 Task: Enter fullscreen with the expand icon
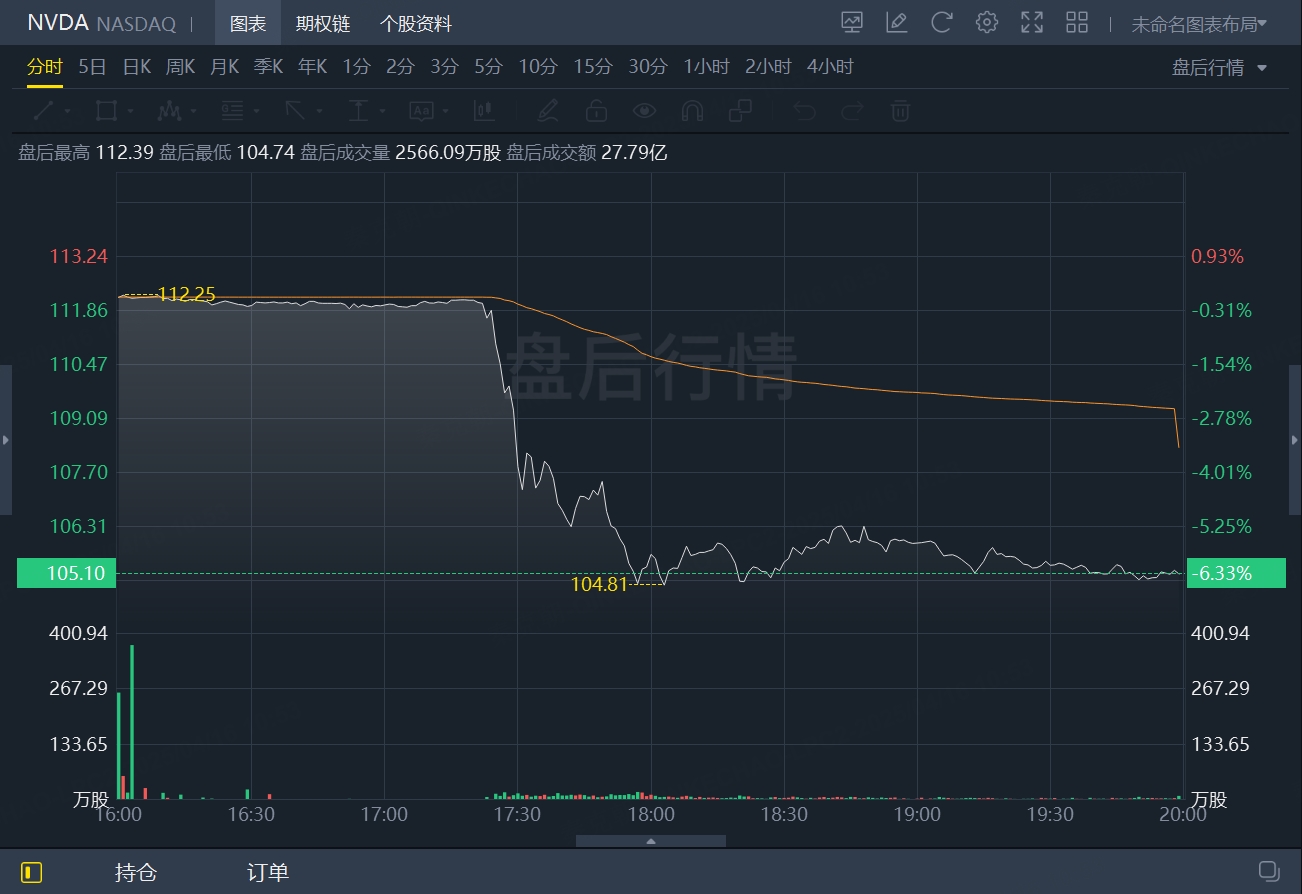pos(1031,23)
